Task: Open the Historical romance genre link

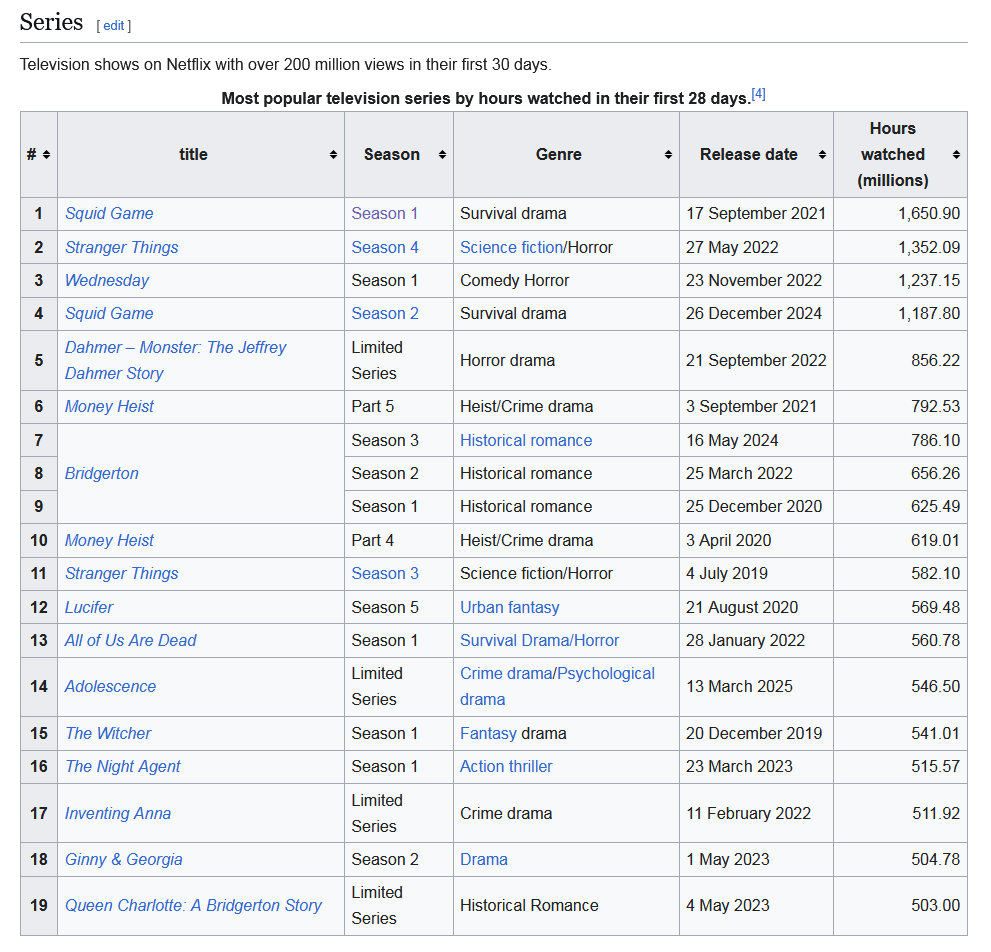Action: [526, 441]
